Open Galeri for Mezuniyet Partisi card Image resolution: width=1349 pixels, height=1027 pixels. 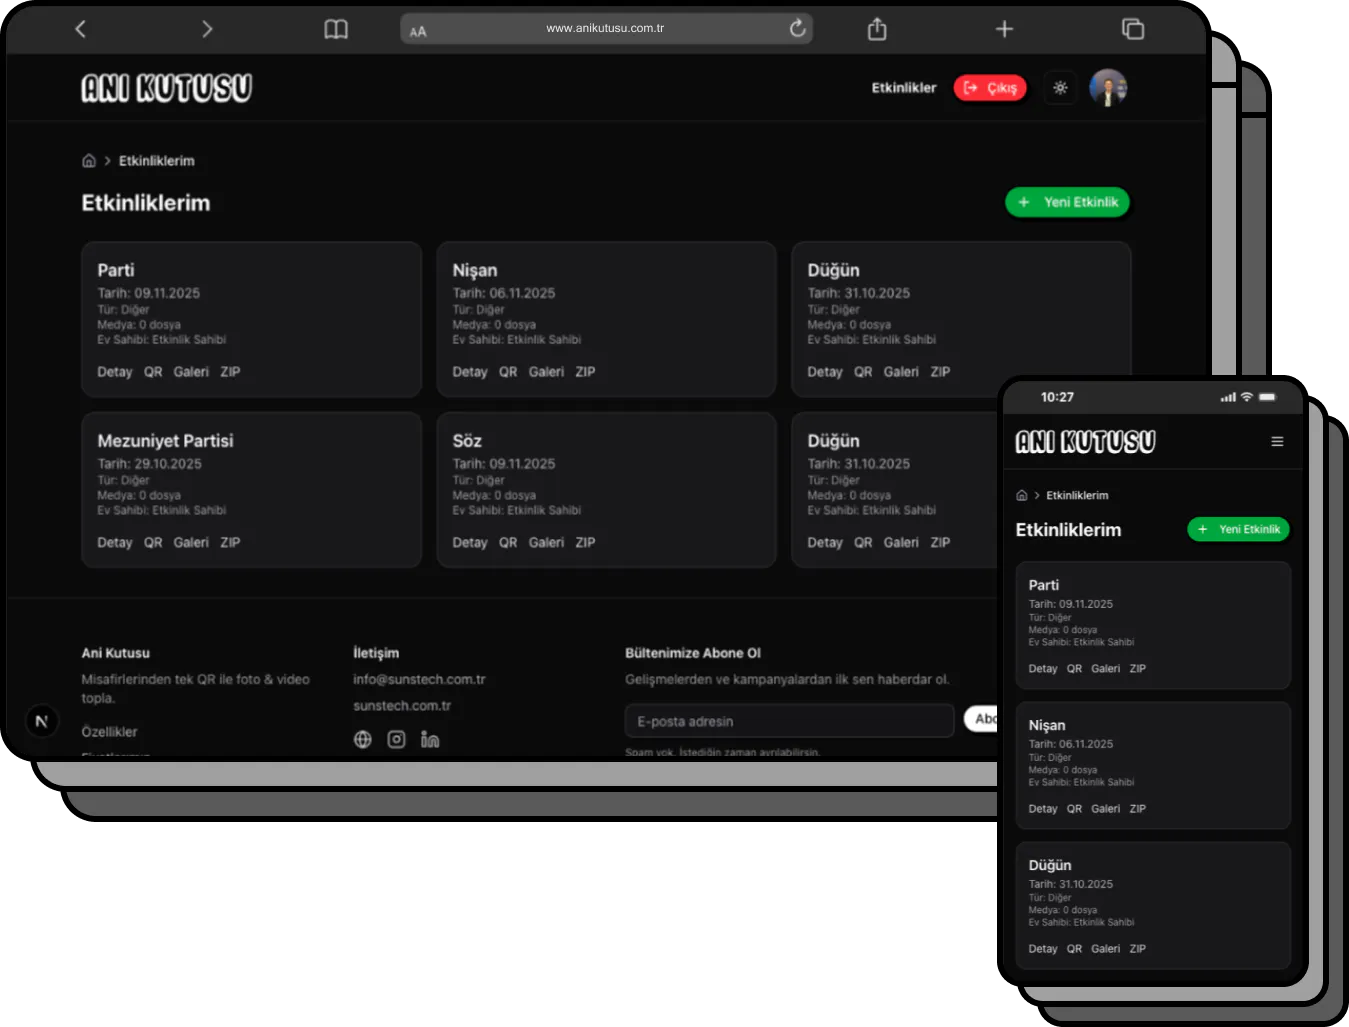click(191, 543)
